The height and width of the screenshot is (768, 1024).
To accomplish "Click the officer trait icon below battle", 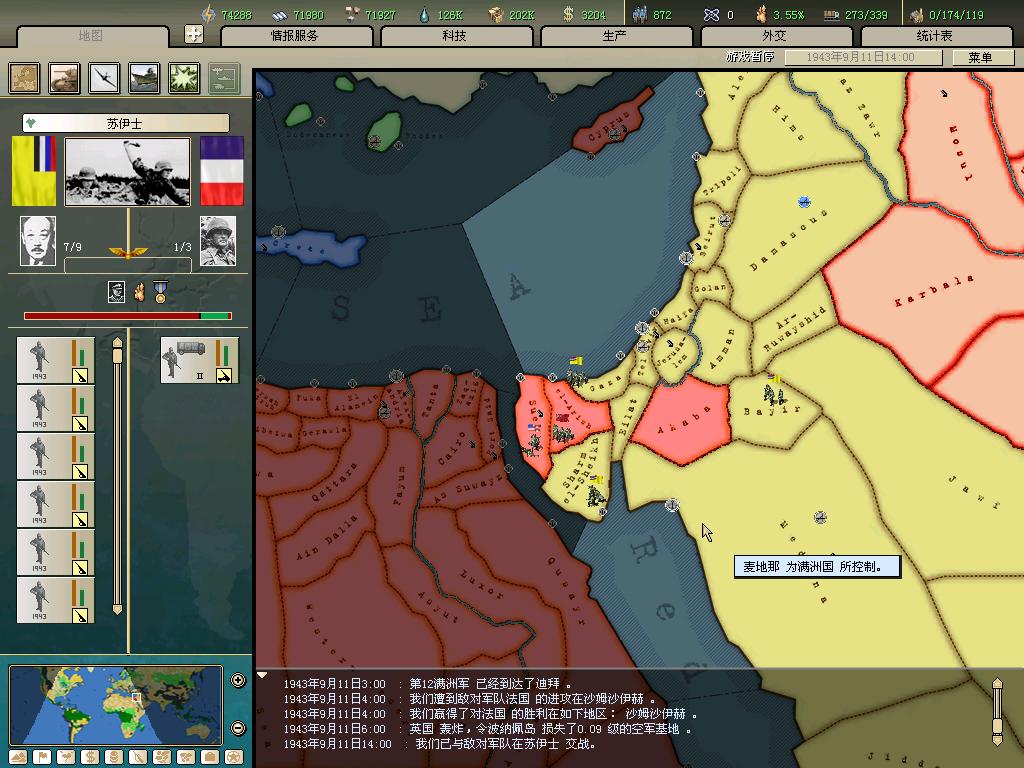I will (116, 292).
